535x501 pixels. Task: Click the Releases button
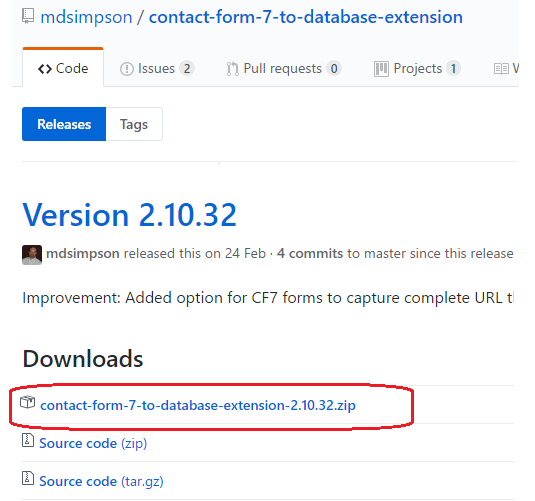[64, 124]
